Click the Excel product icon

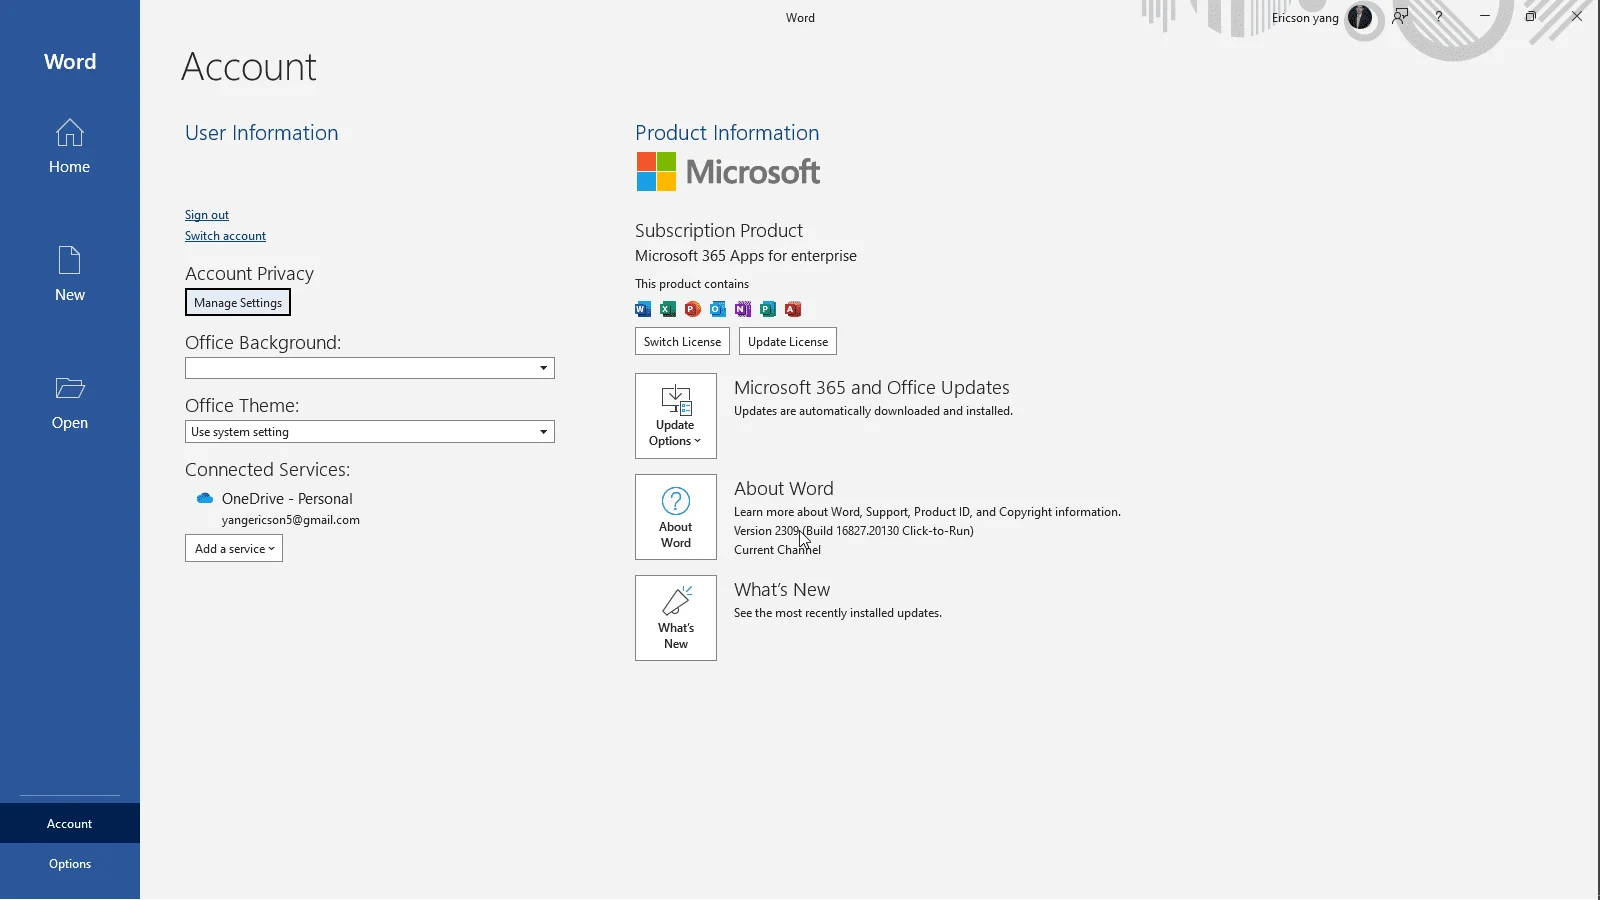coord(668,309)
